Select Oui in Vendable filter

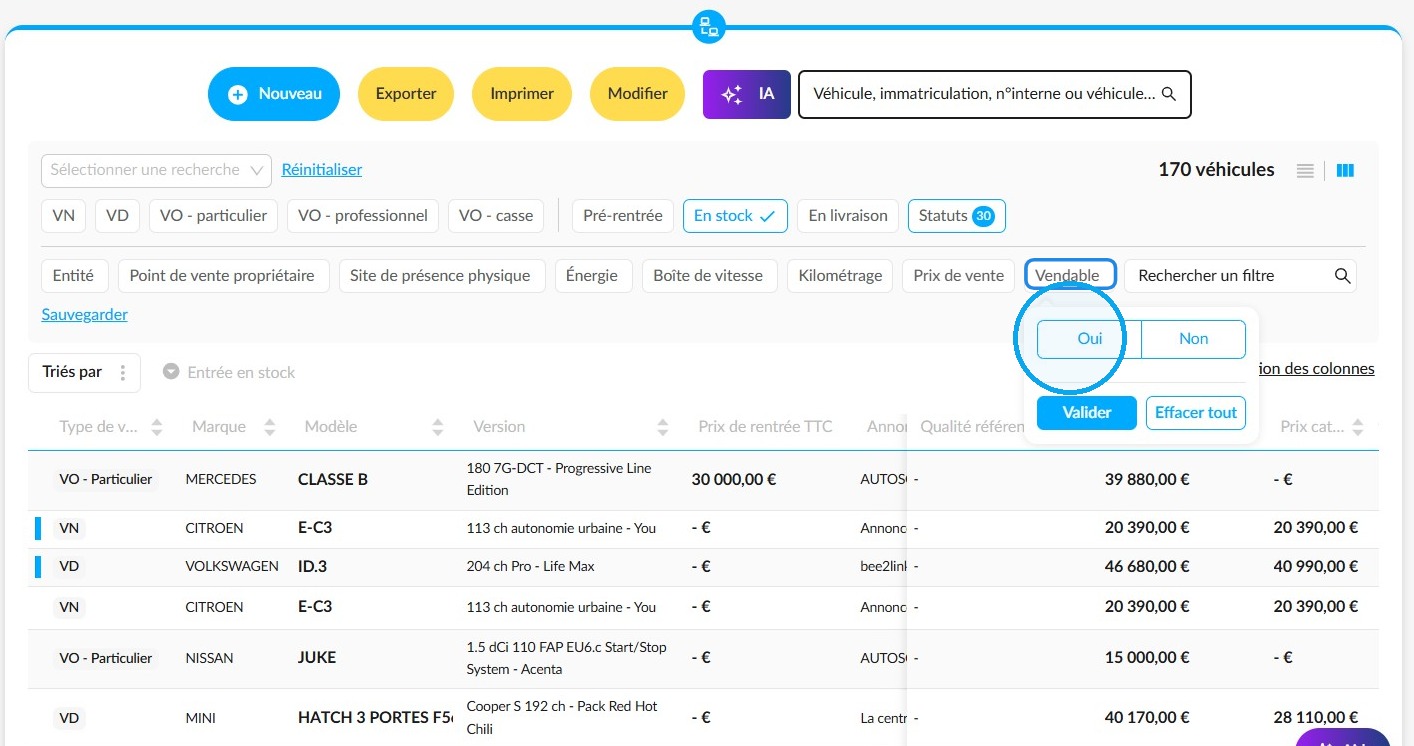pos(1089,339)
